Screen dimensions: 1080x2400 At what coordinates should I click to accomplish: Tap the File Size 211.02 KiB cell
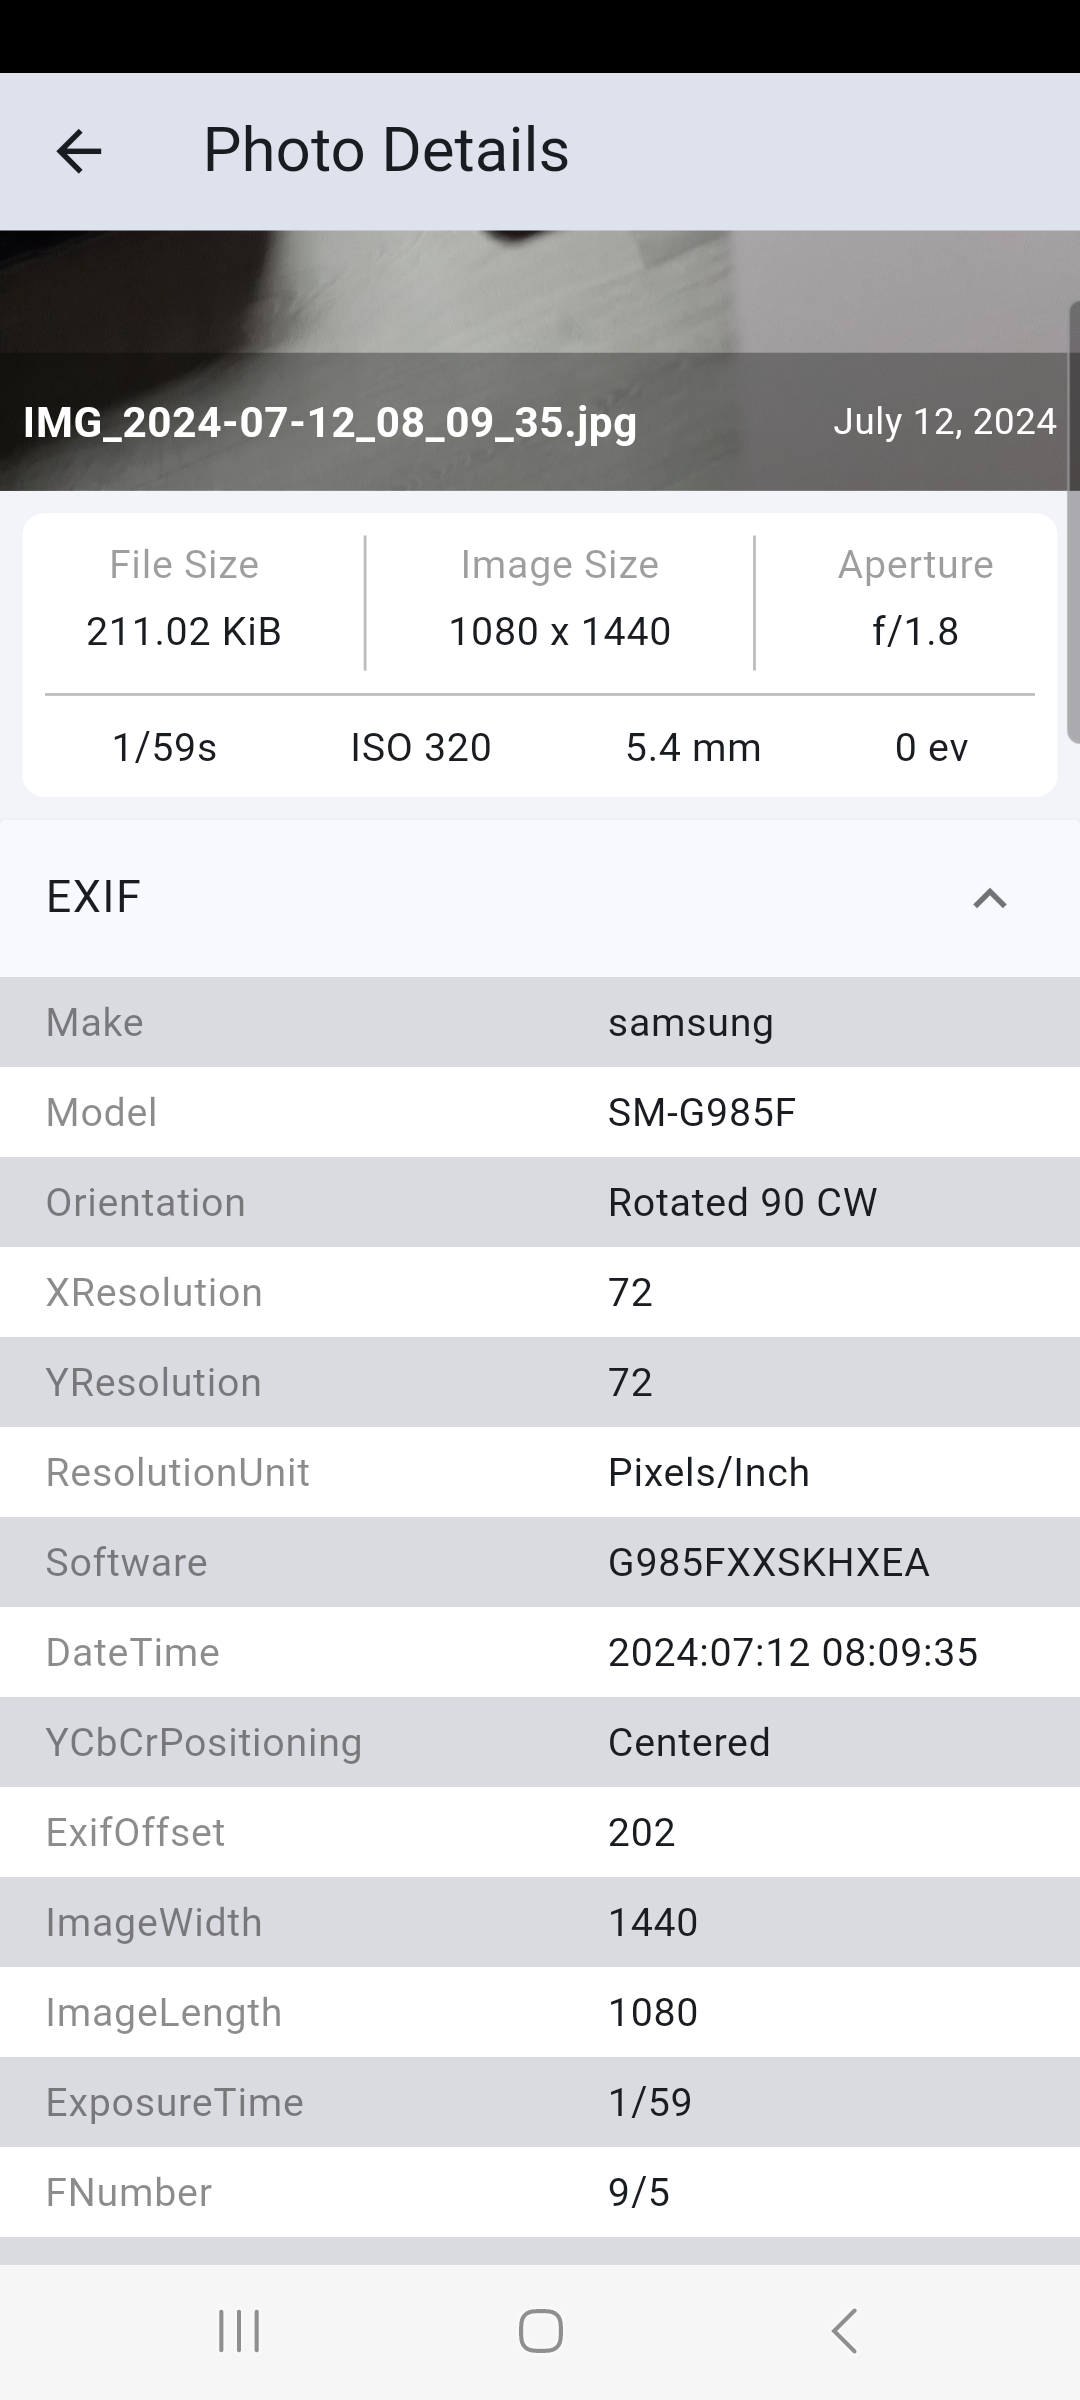[x=184, y=600]
